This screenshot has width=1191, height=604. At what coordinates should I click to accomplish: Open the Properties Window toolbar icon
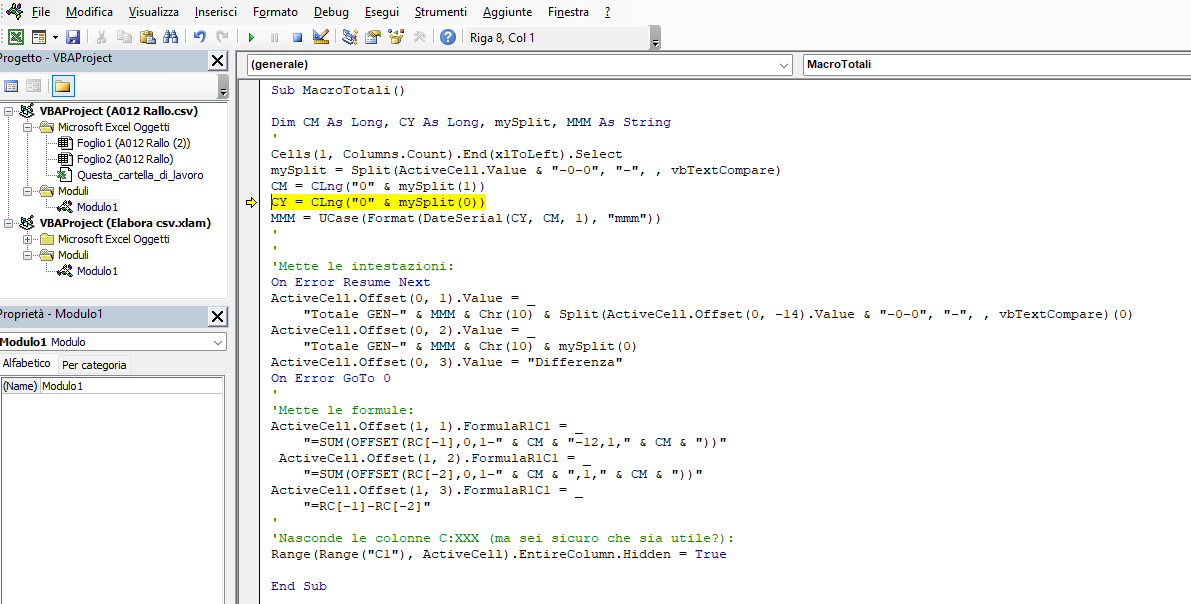pyautogui.click(x=373, y=37)
